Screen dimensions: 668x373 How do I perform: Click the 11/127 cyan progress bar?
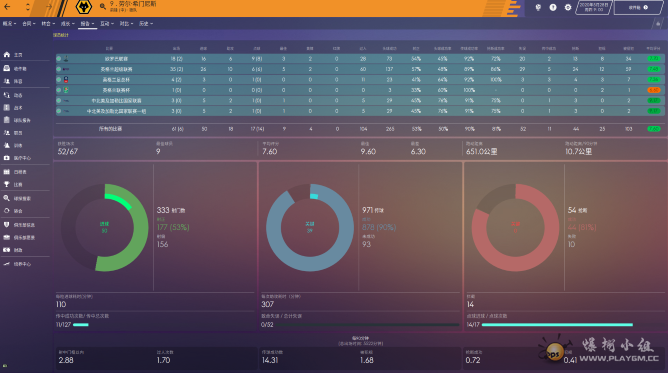pyautogui.click(x=81, y=325)
